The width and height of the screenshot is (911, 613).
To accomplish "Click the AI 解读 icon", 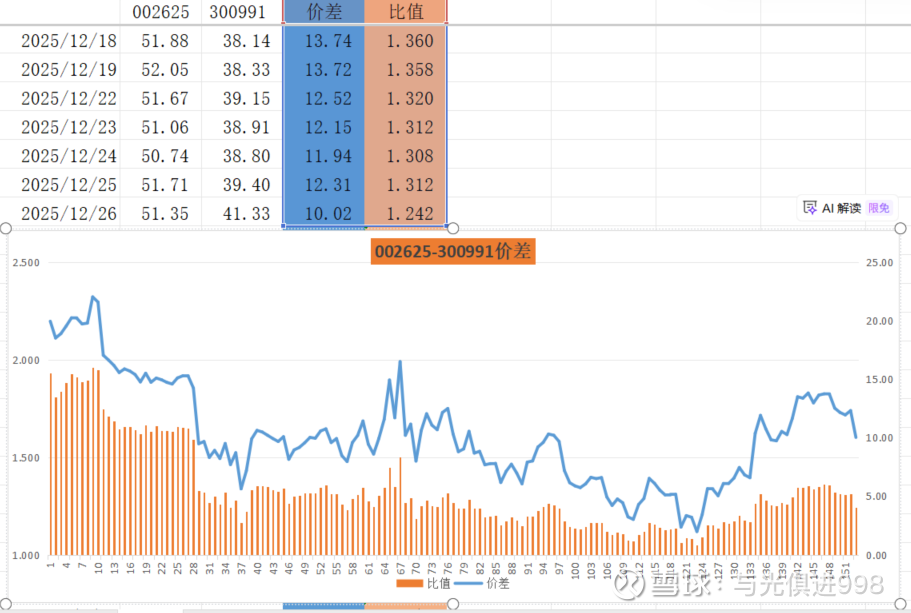I will [810, 208].
